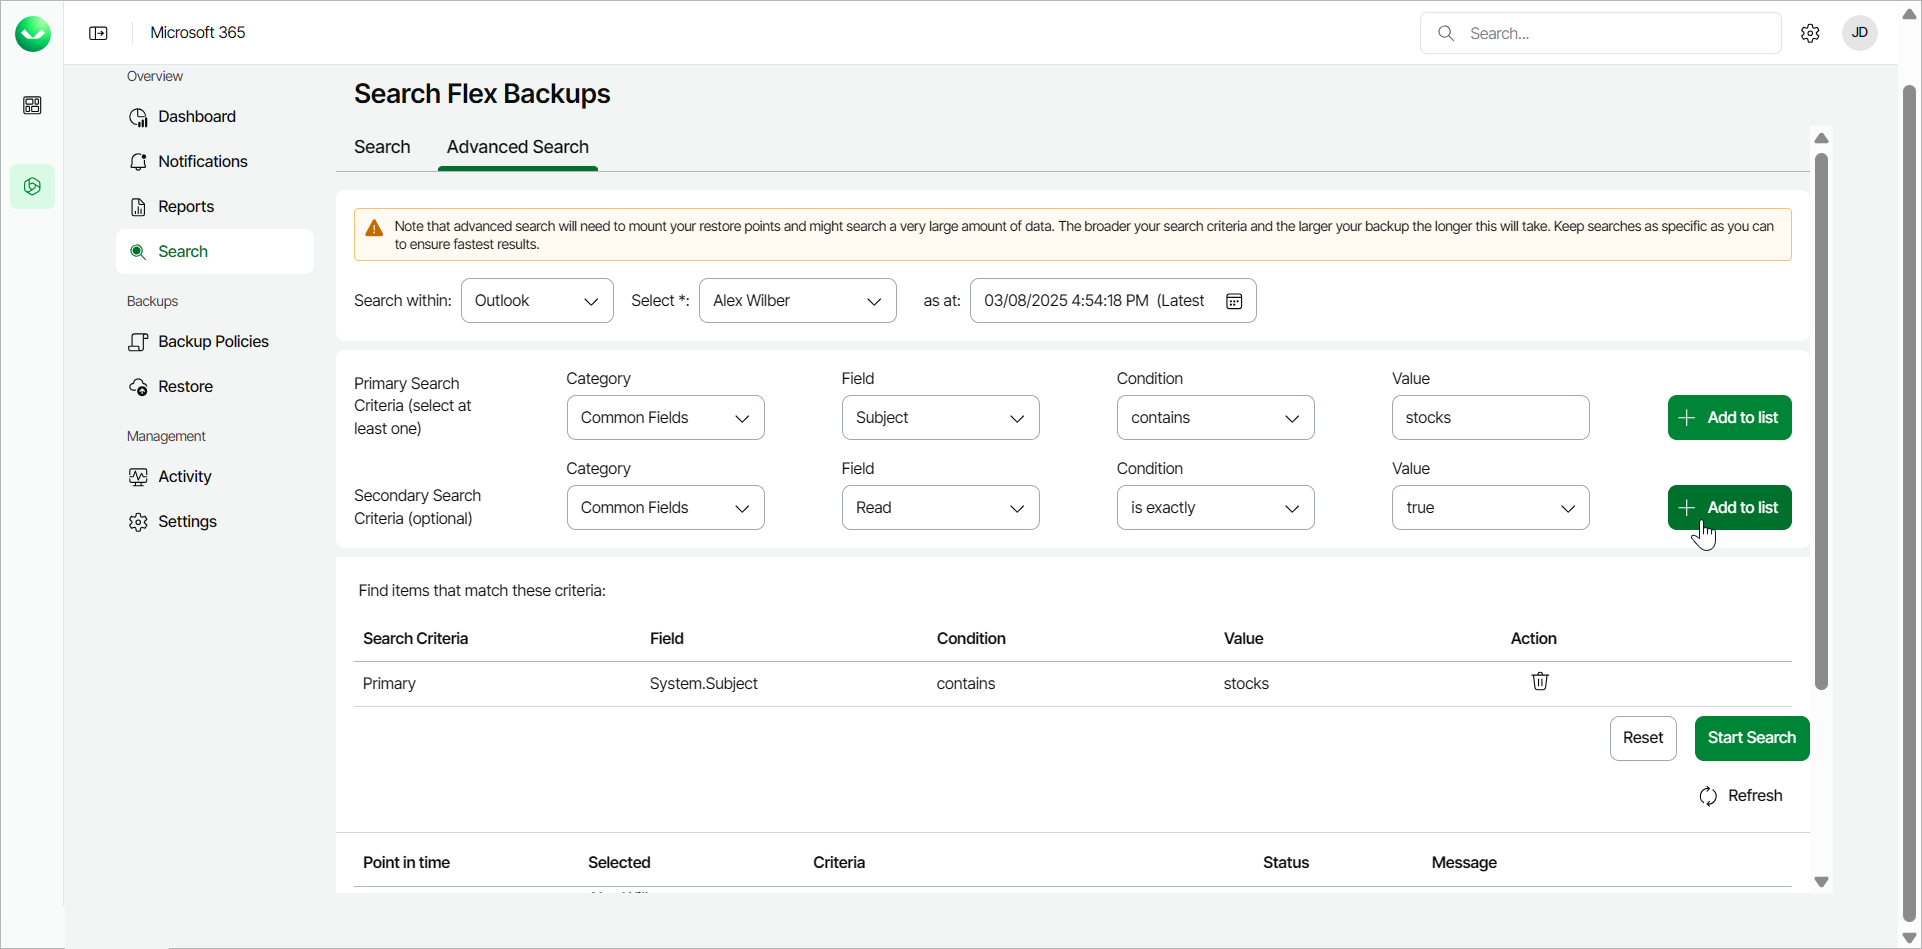Expand the Search within Outlook dropdown
Screen dimensions: 1922x949
tap(537, 301)
